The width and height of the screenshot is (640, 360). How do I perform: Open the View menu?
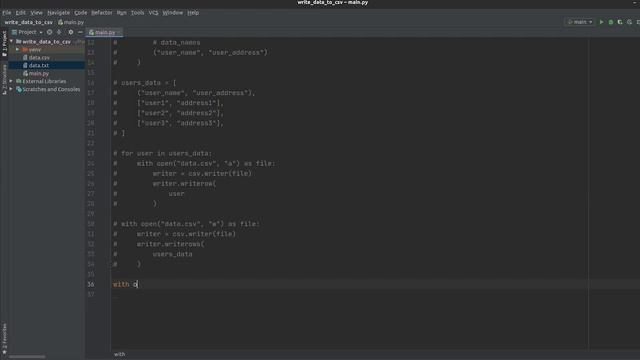[36, 13]
